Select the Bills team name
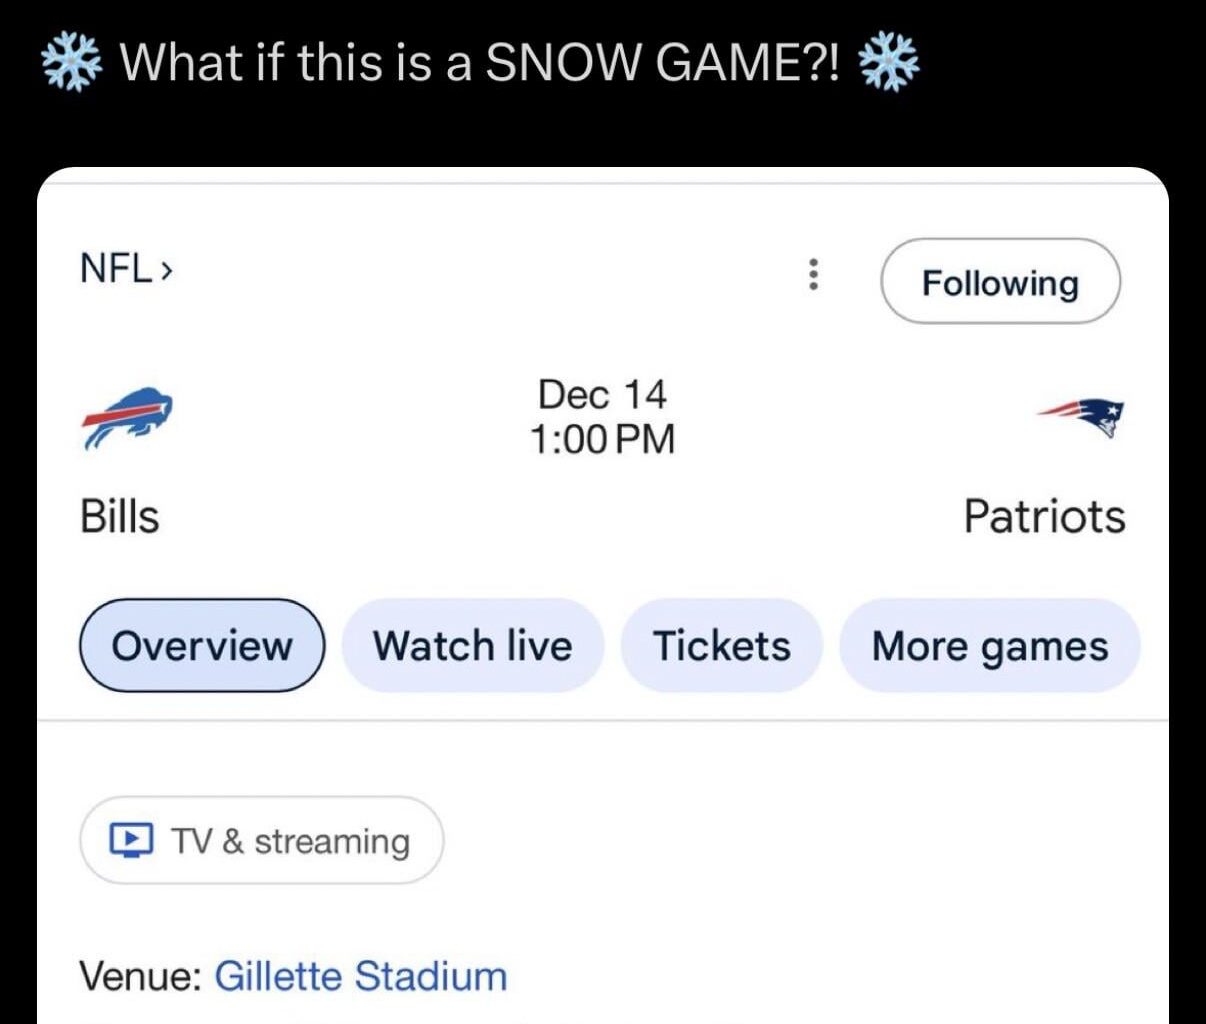The image size is (1206, 1024). point(119,517)
